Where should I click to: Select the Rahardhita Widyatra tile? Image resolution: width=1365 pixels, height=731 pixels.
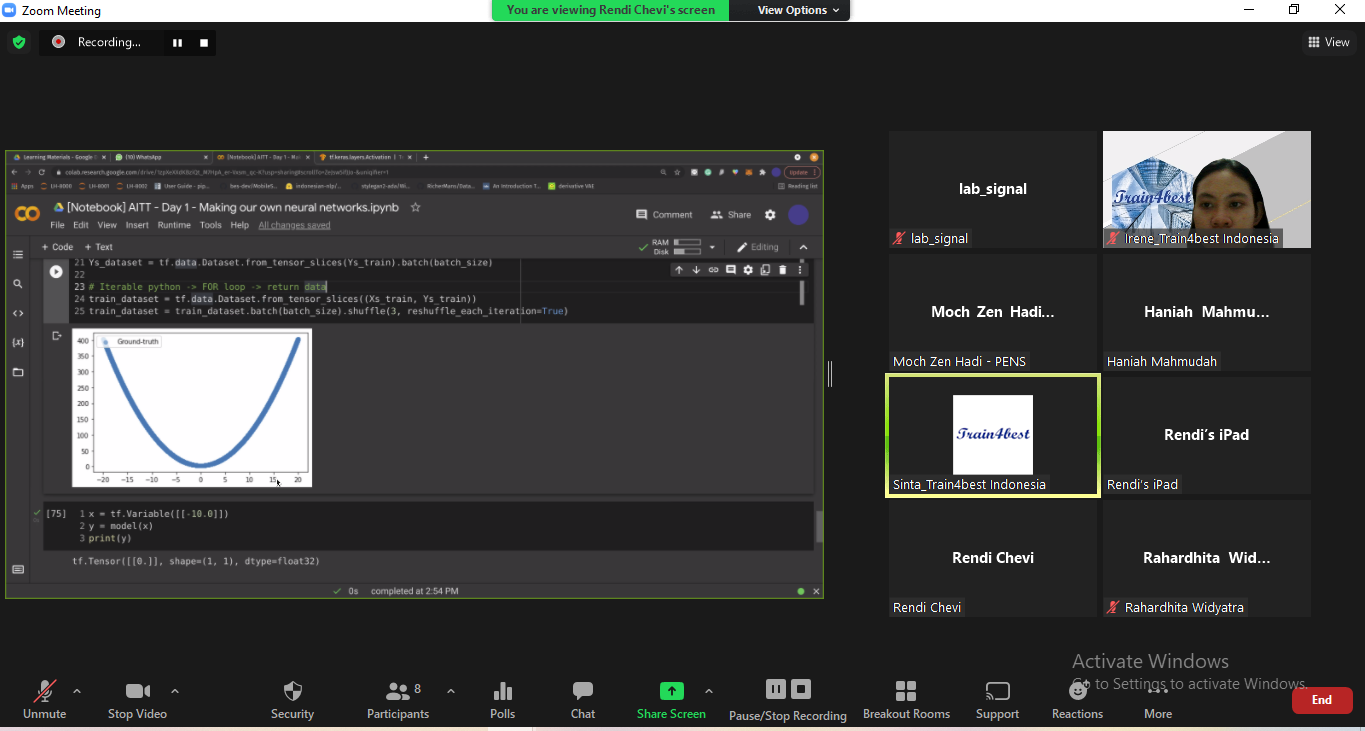click(x=1207, y=558)
